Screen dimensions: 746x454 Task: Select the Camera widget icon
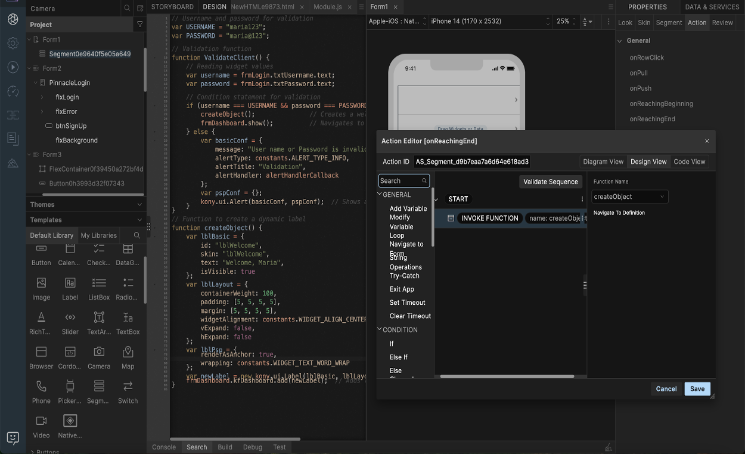[x=98, y=352]
